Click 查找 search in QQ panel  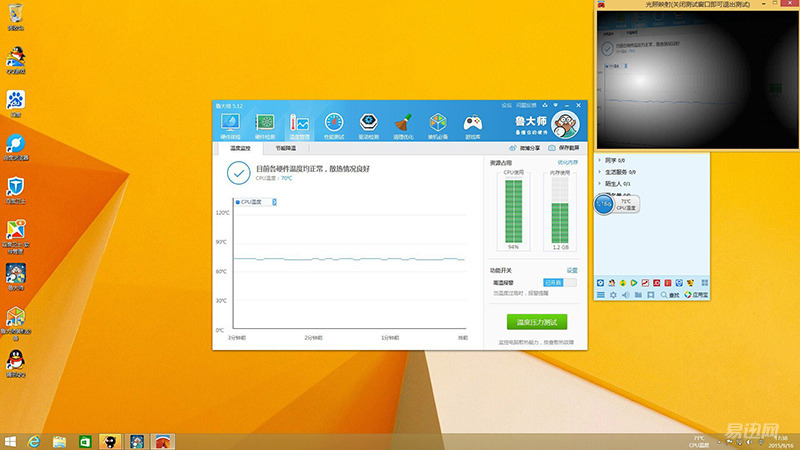[x=670, y=295]
